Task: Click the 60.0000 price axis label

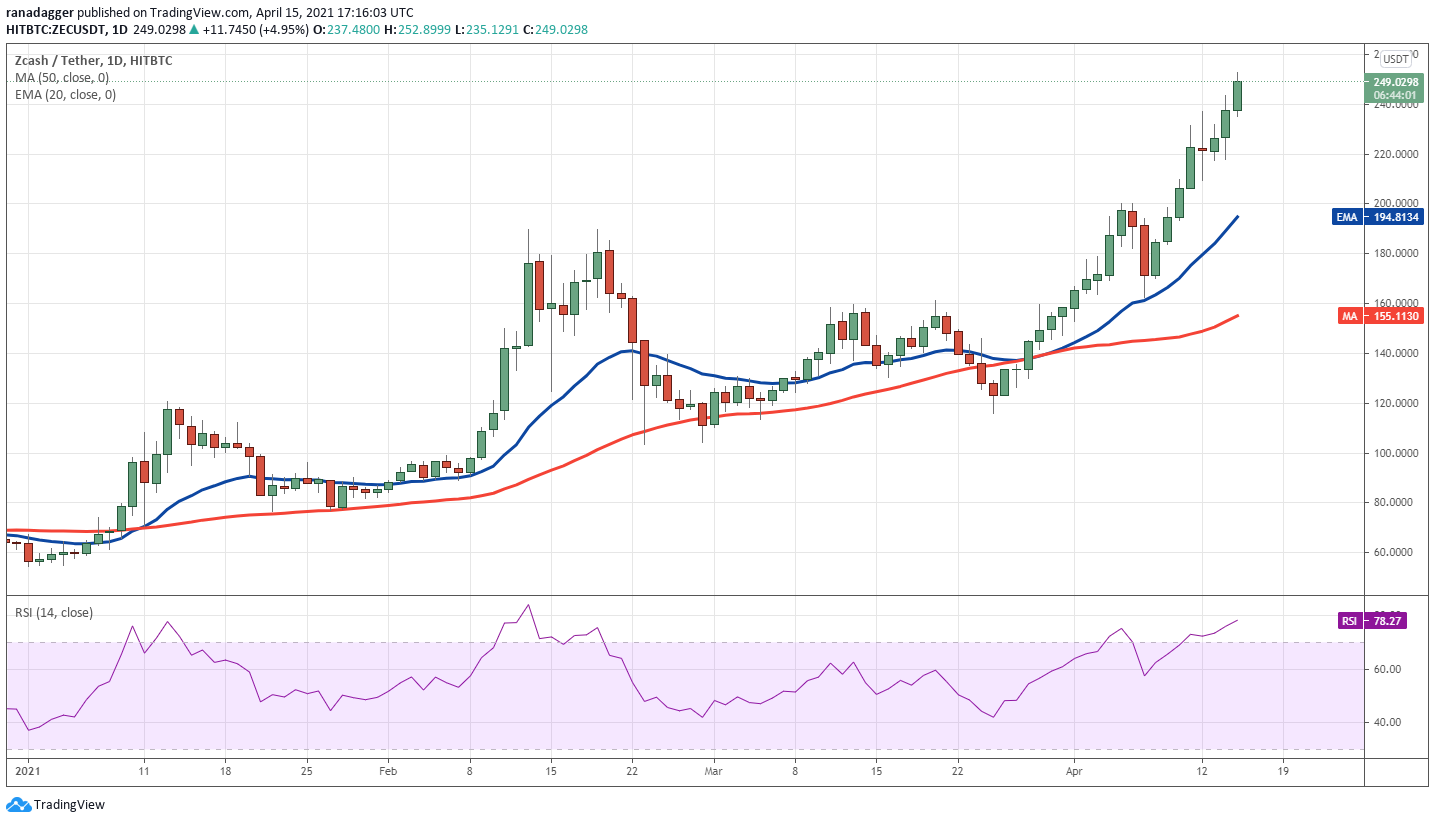Action: coord(1393,553)
